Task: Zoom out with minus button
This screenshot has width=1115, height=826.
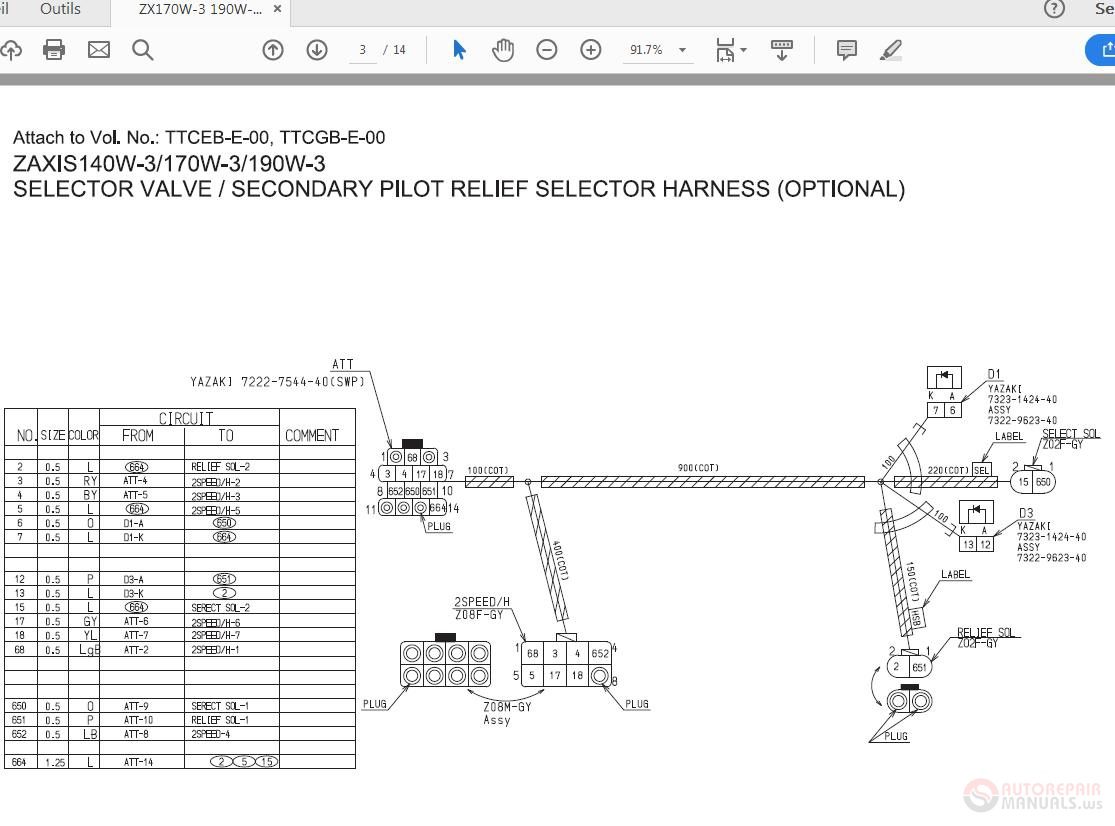Action: (x=547, y=50)
